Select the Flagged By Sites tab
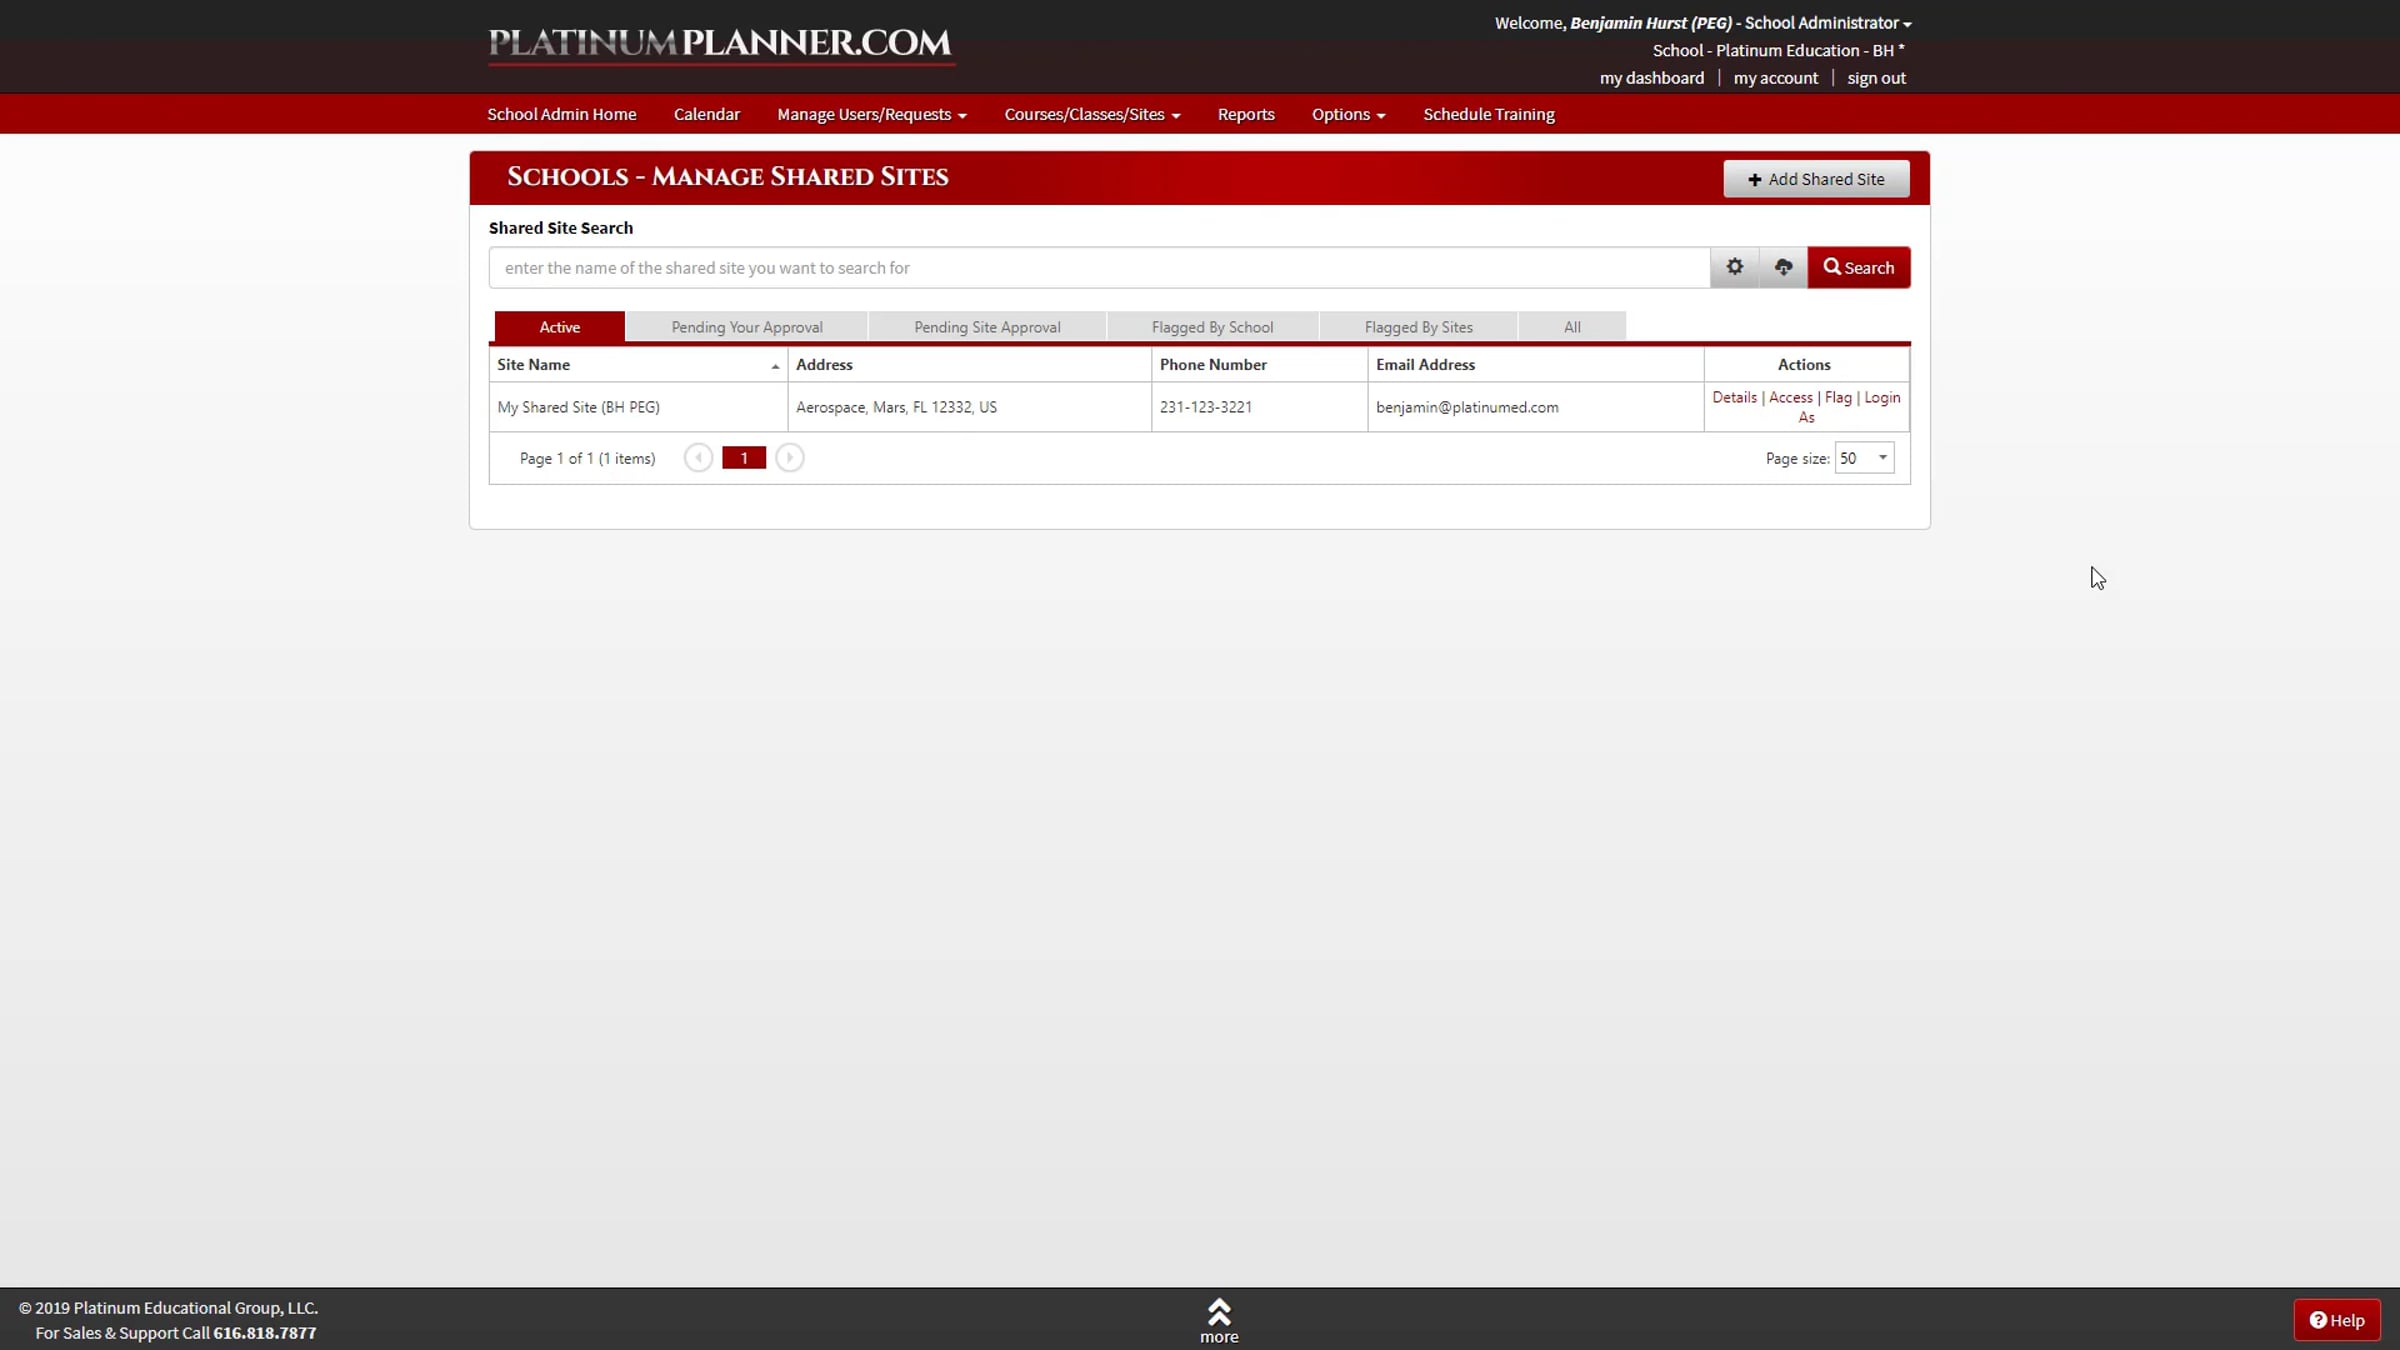Viewport: 2400px width, 1350px height. 1418,327
